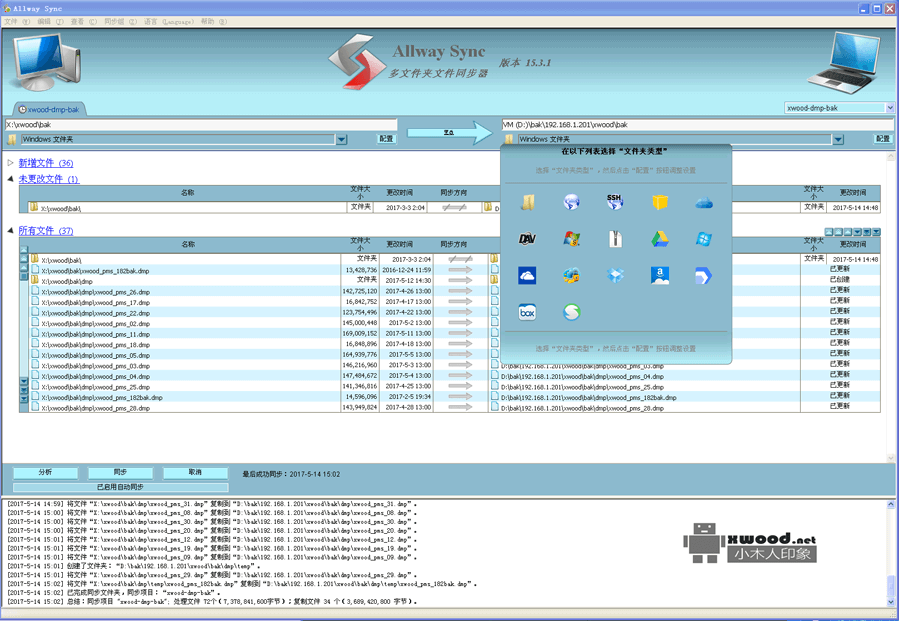
Task: Switch to xwood-dmp-bak job tab
Action: (x=49, y=109)
